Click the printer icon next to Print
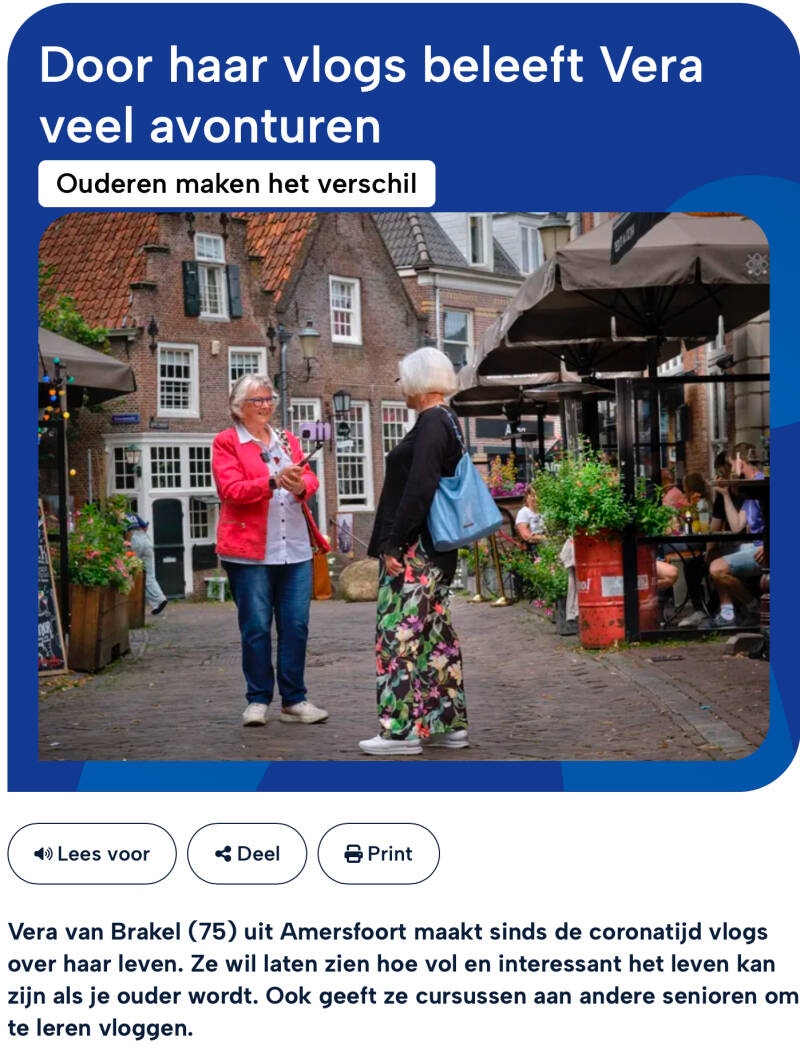Screen dimensions: 800x1058 click(x=353, y=854)
